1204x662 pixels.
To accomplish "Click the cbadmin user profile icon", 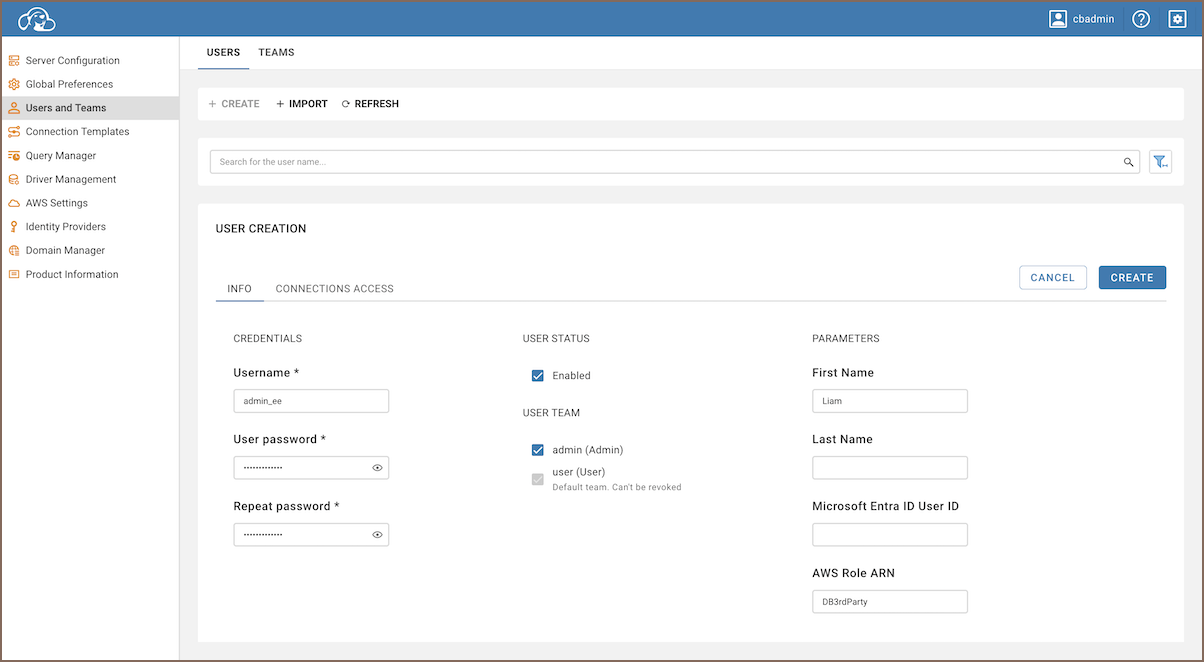I will point(1058,19).
